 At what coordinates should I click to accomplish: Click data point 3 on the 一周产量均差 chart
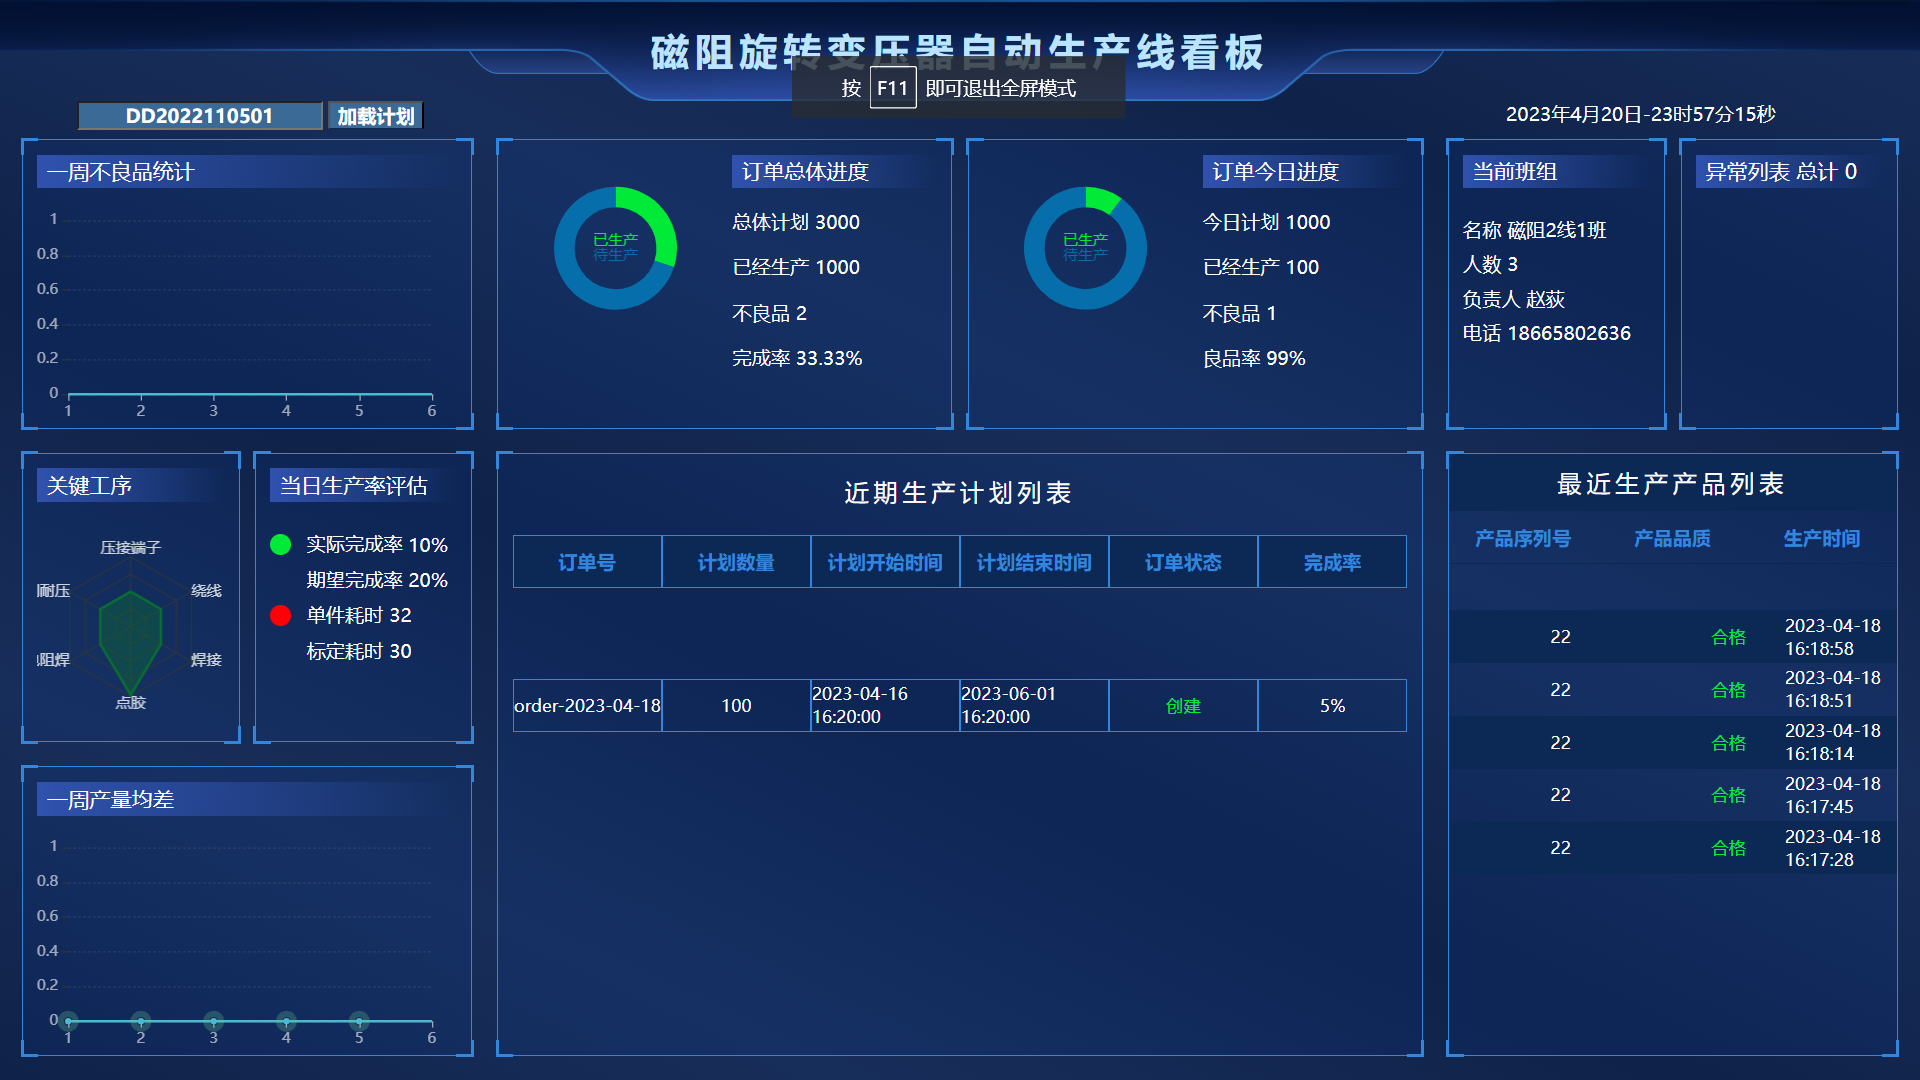213,1021
